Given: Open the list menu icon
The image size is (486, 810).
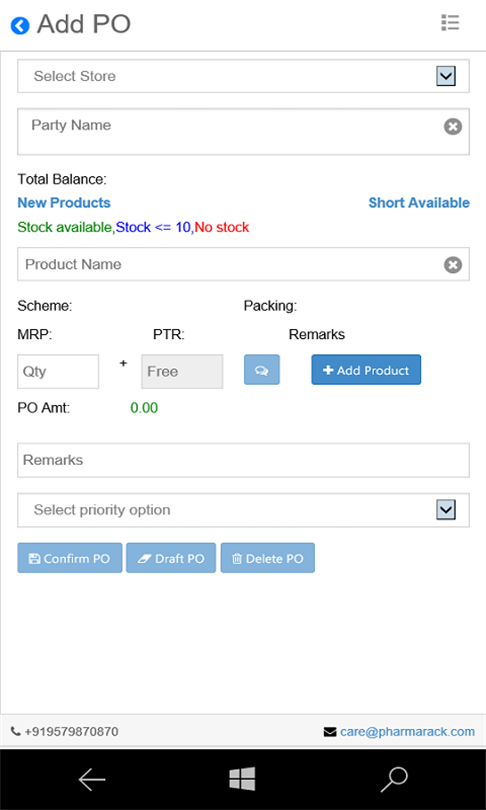Looking at the screenshot, I should (450, 23).
